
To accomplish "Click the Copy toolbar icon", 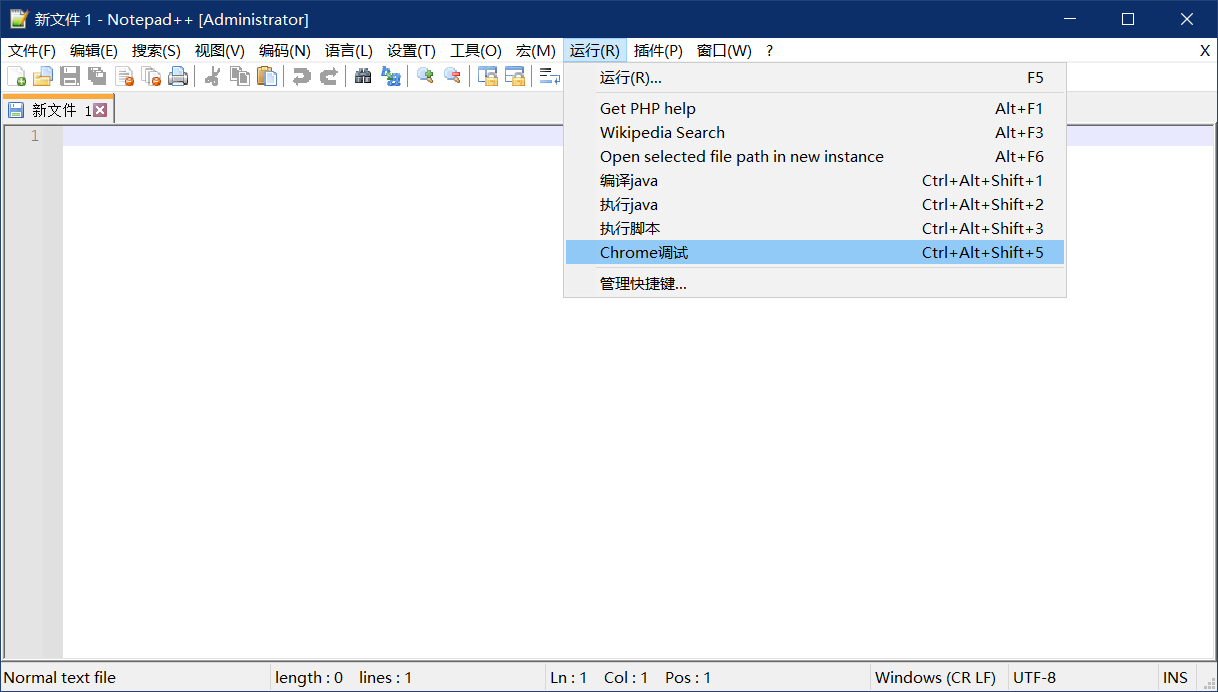I will 240,76.
